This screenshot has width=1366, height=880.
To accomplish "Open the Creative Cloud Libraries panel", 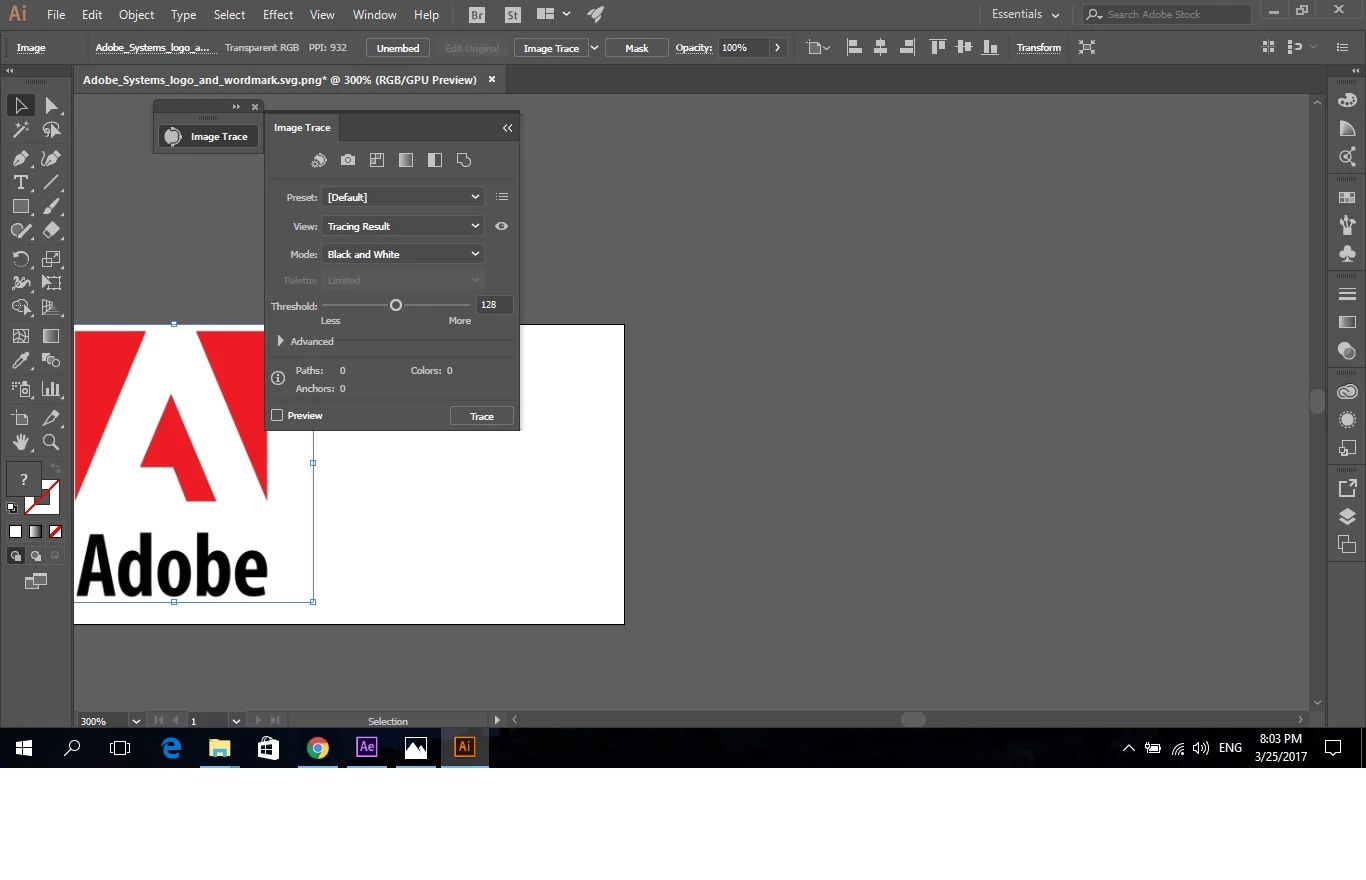I will click(x=1347, y=392).
